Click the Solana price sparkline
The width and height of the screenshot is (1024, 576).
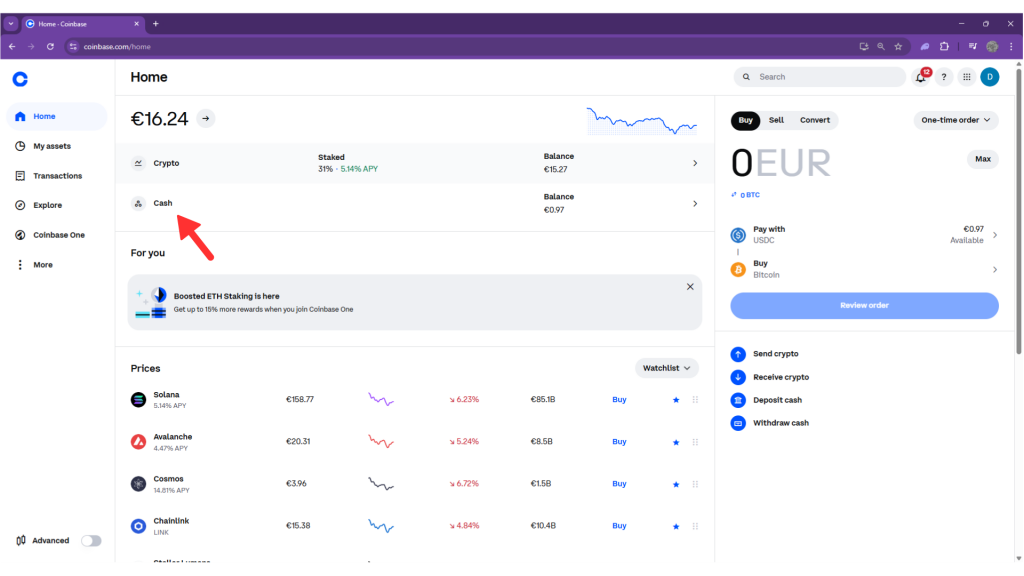pos(381,399)
